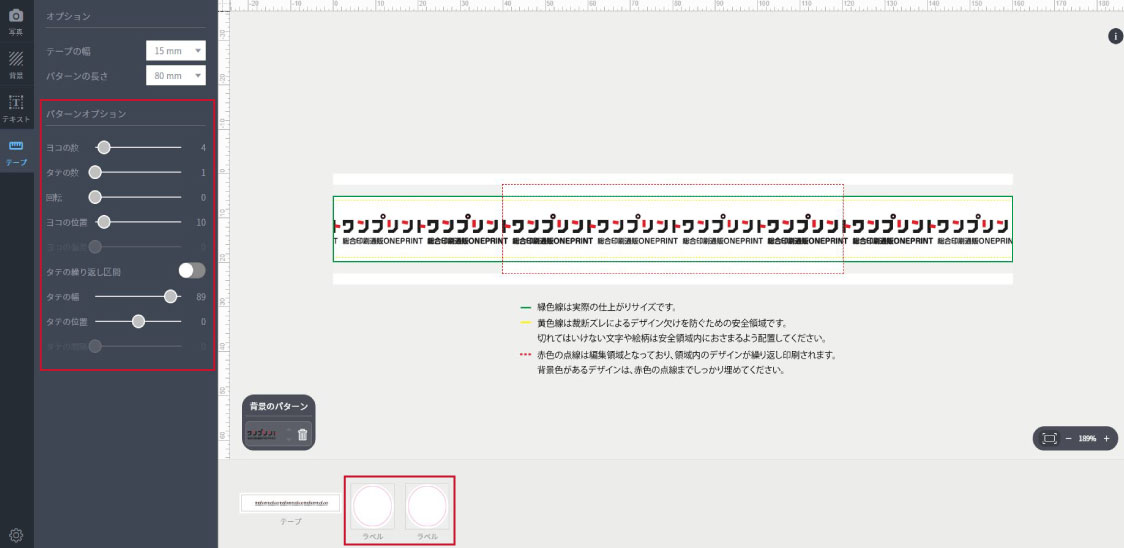Click the background pattern preview thumbnail
This screenshot has height=548, width=1124.
coord(266,434)
